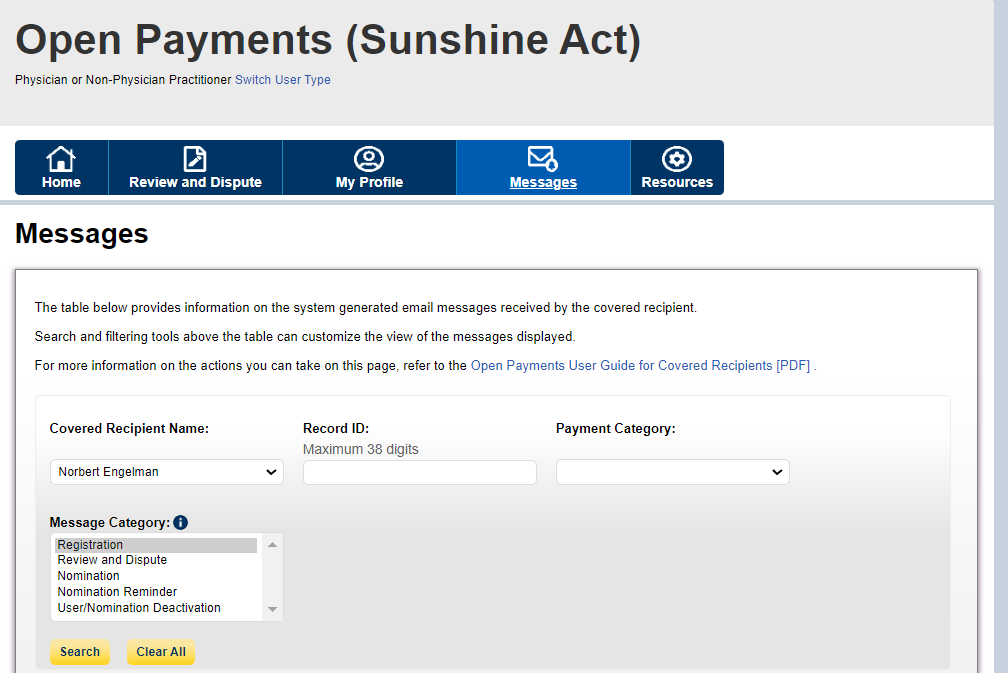Click the My Profile person icon
1008x673 pixels.
369,159
